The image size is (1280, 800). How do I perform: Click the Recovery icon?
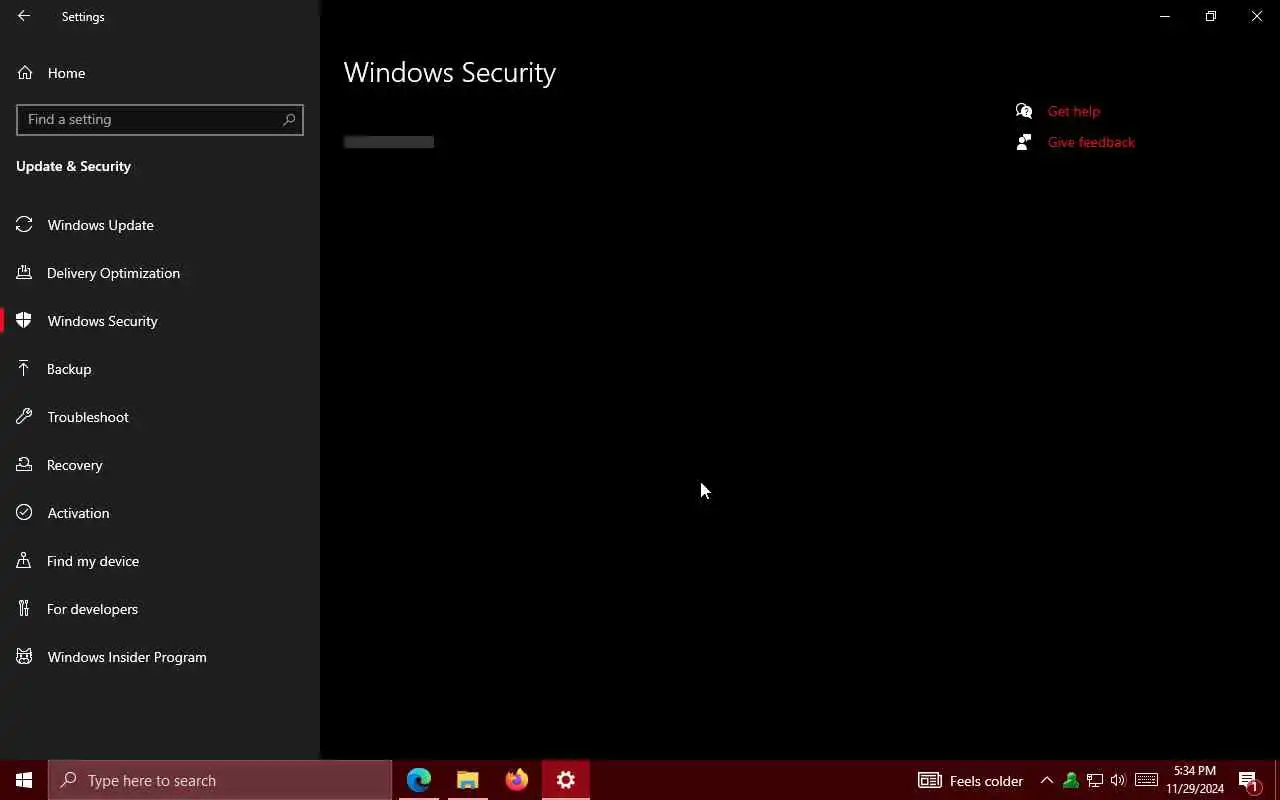25,465
